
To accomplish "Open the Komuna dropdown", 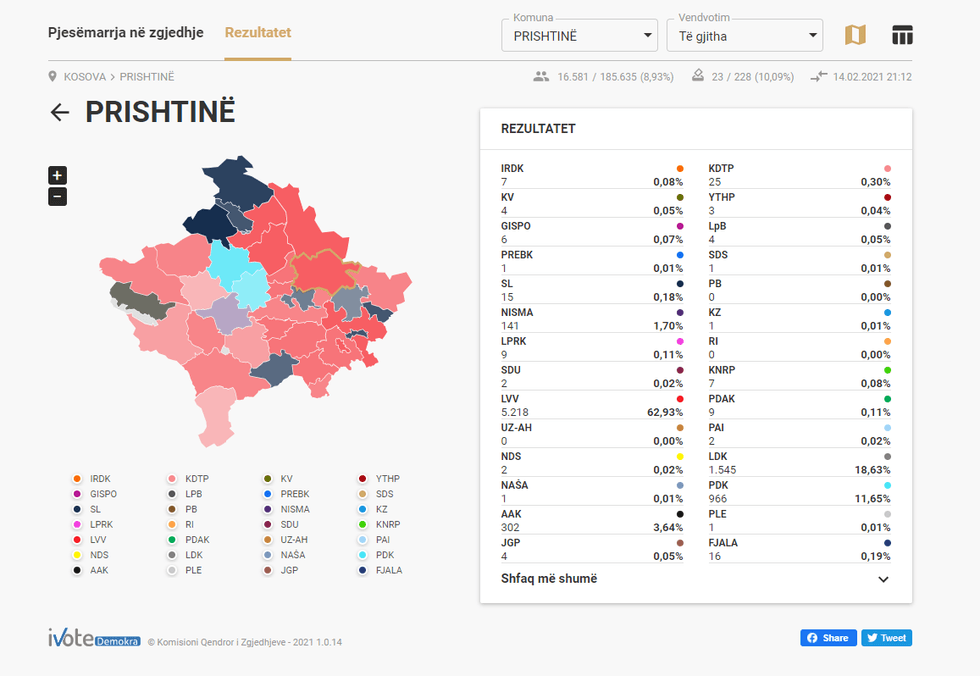I will coord(579,36).
